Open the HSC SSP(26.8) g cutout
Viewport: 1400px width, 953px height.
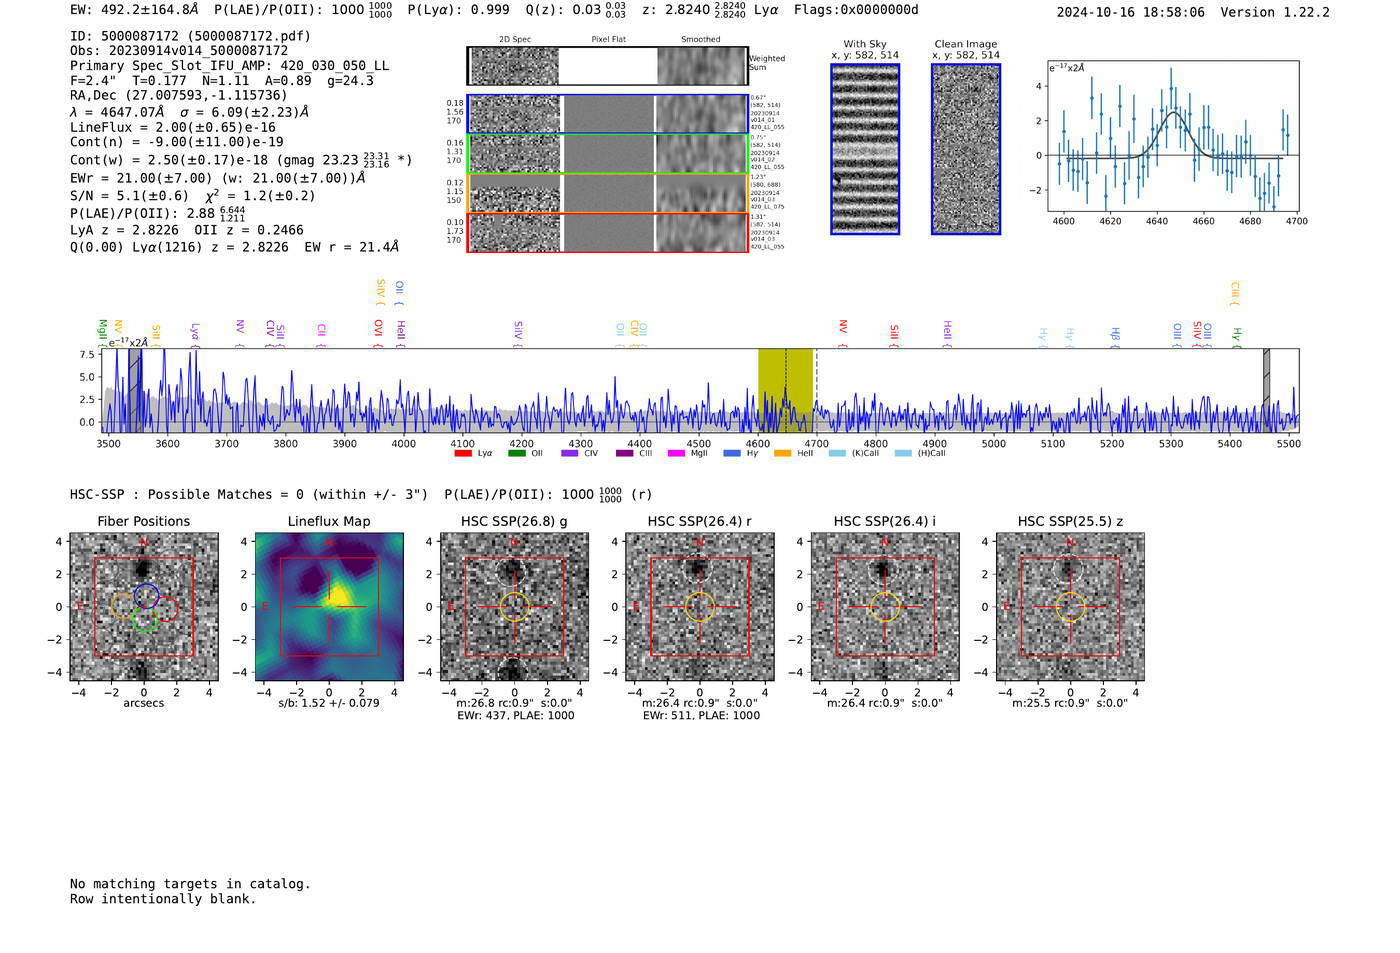(514, 607)
